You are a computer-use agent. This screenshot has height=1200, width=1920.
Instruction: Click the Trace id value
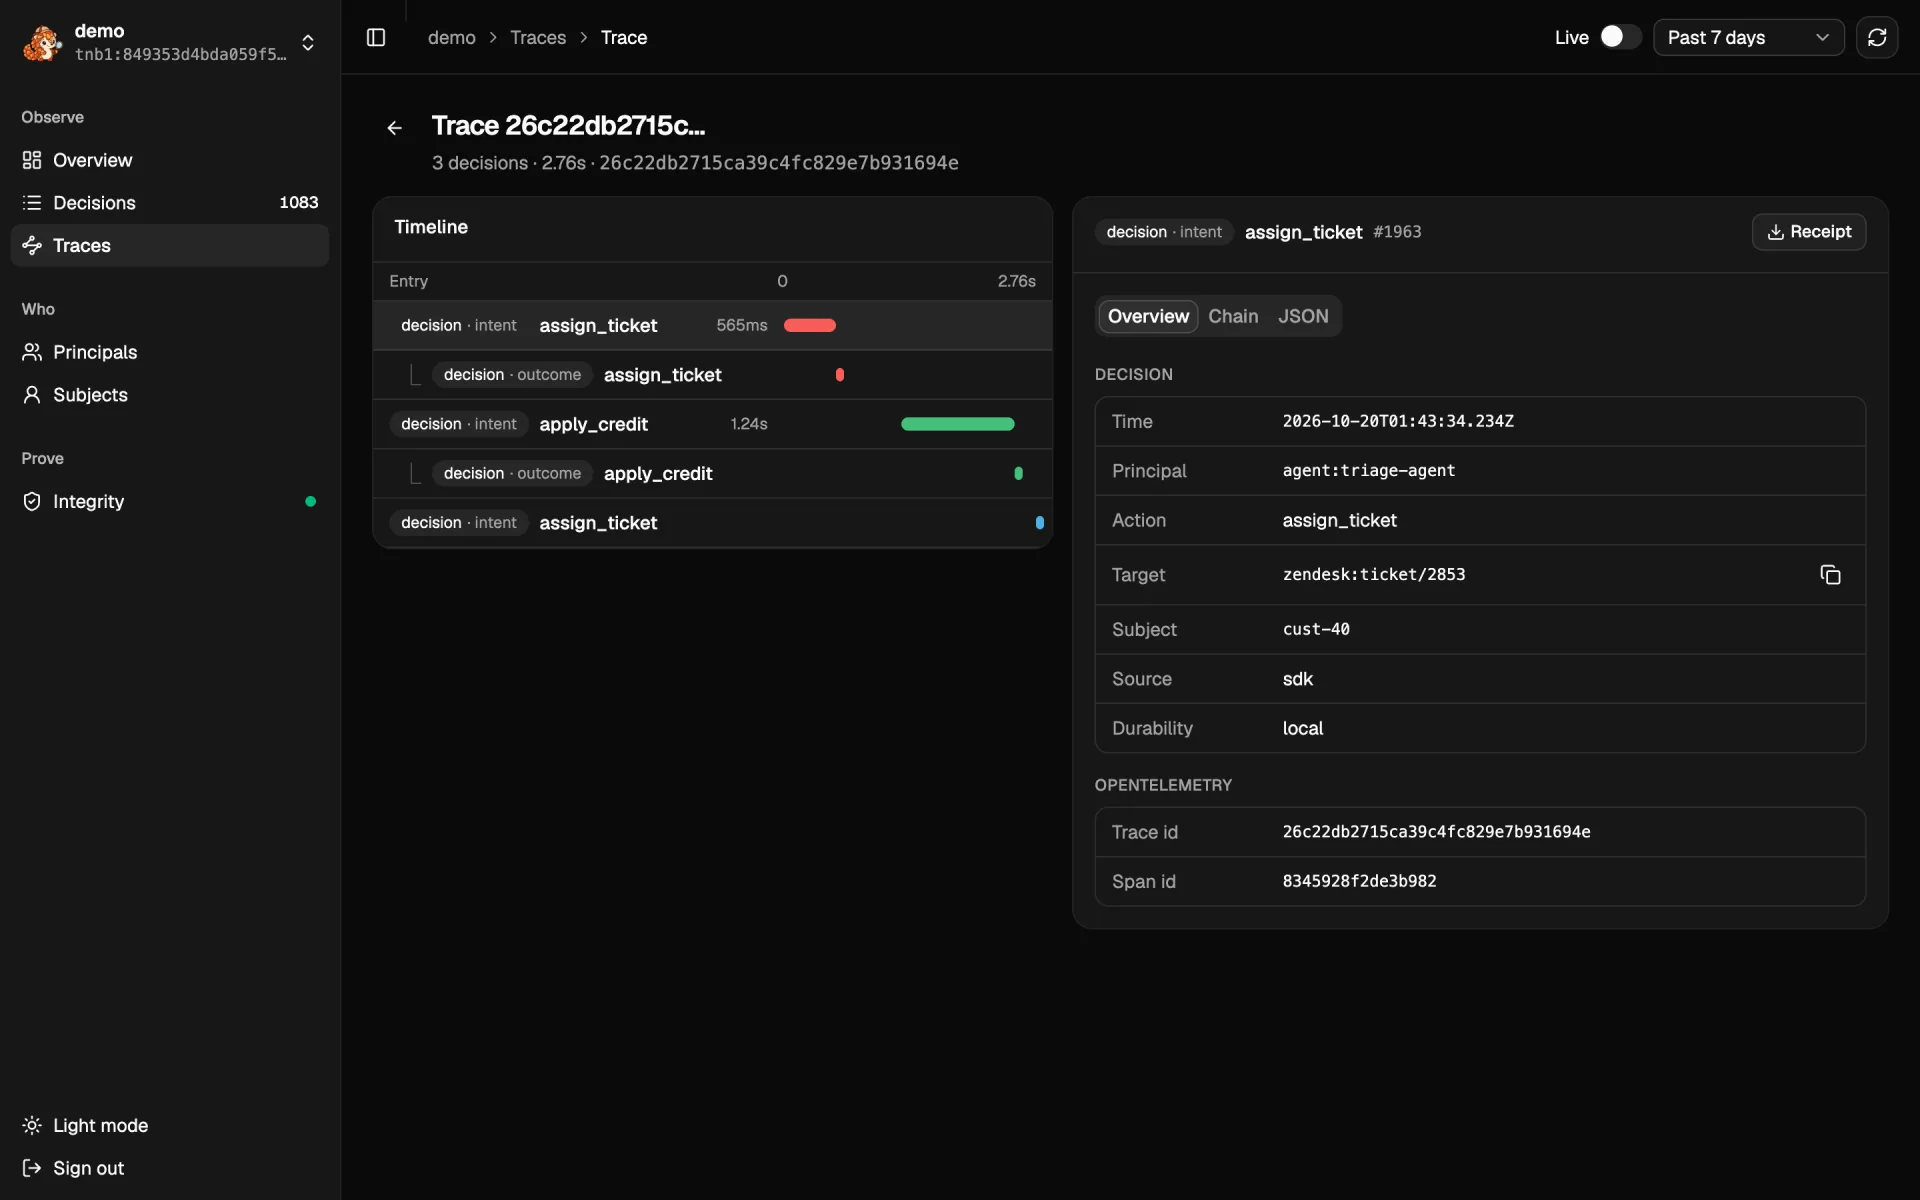pyautogui.click(x=1436, y=832)
